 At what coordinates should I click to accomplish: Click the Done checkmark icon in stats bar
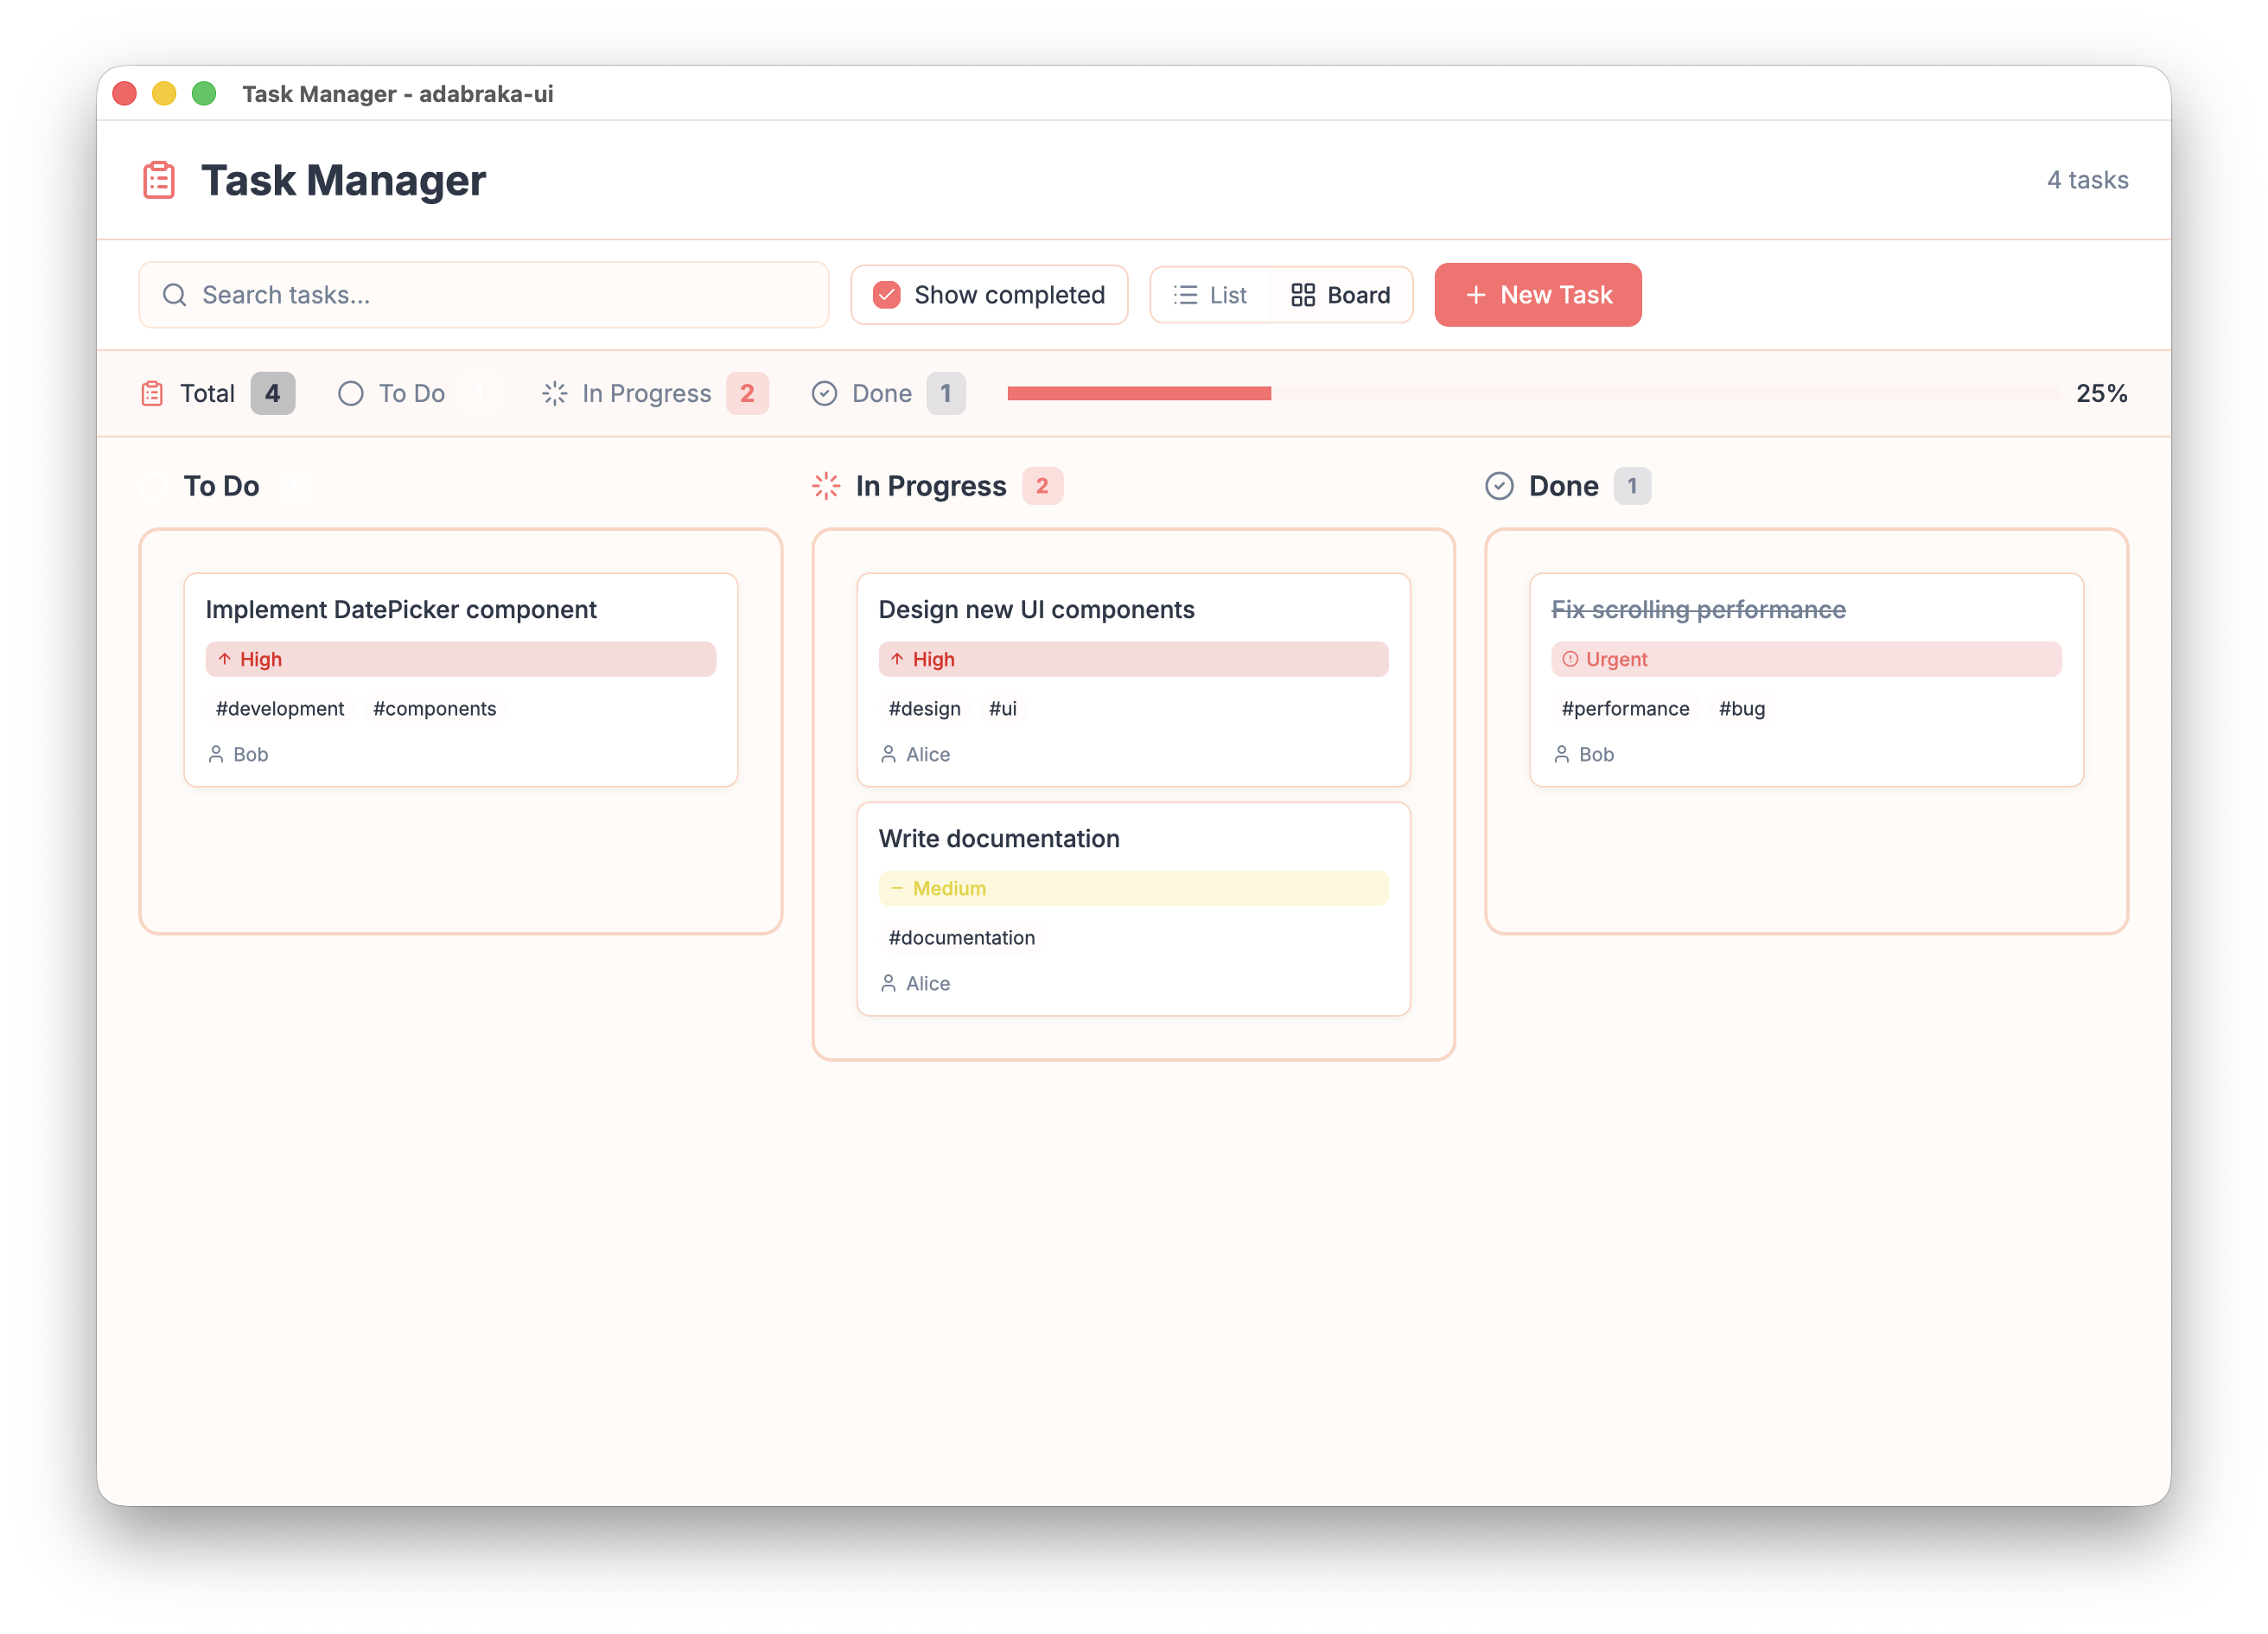(824, 393)
